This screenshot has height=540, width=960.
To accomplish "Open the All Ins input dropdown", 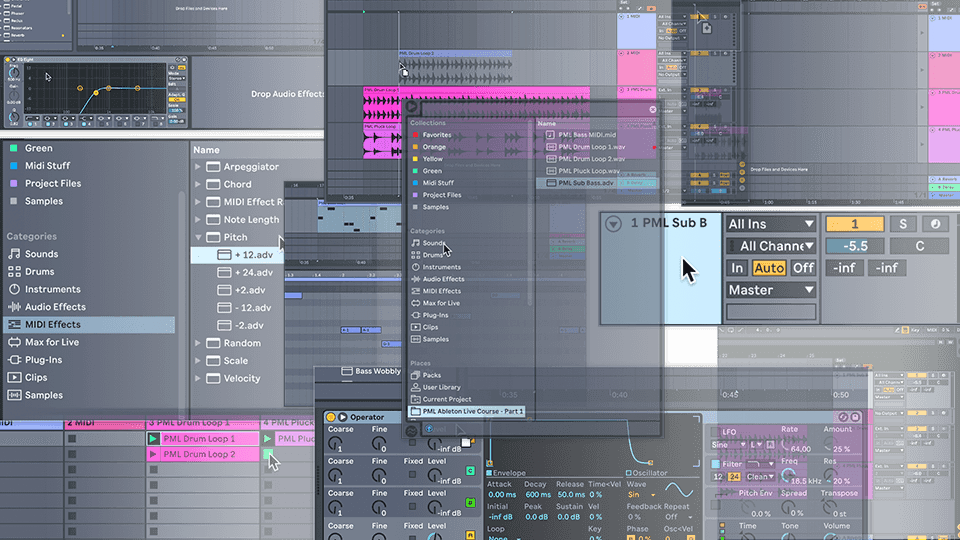I will click(771, 224).
